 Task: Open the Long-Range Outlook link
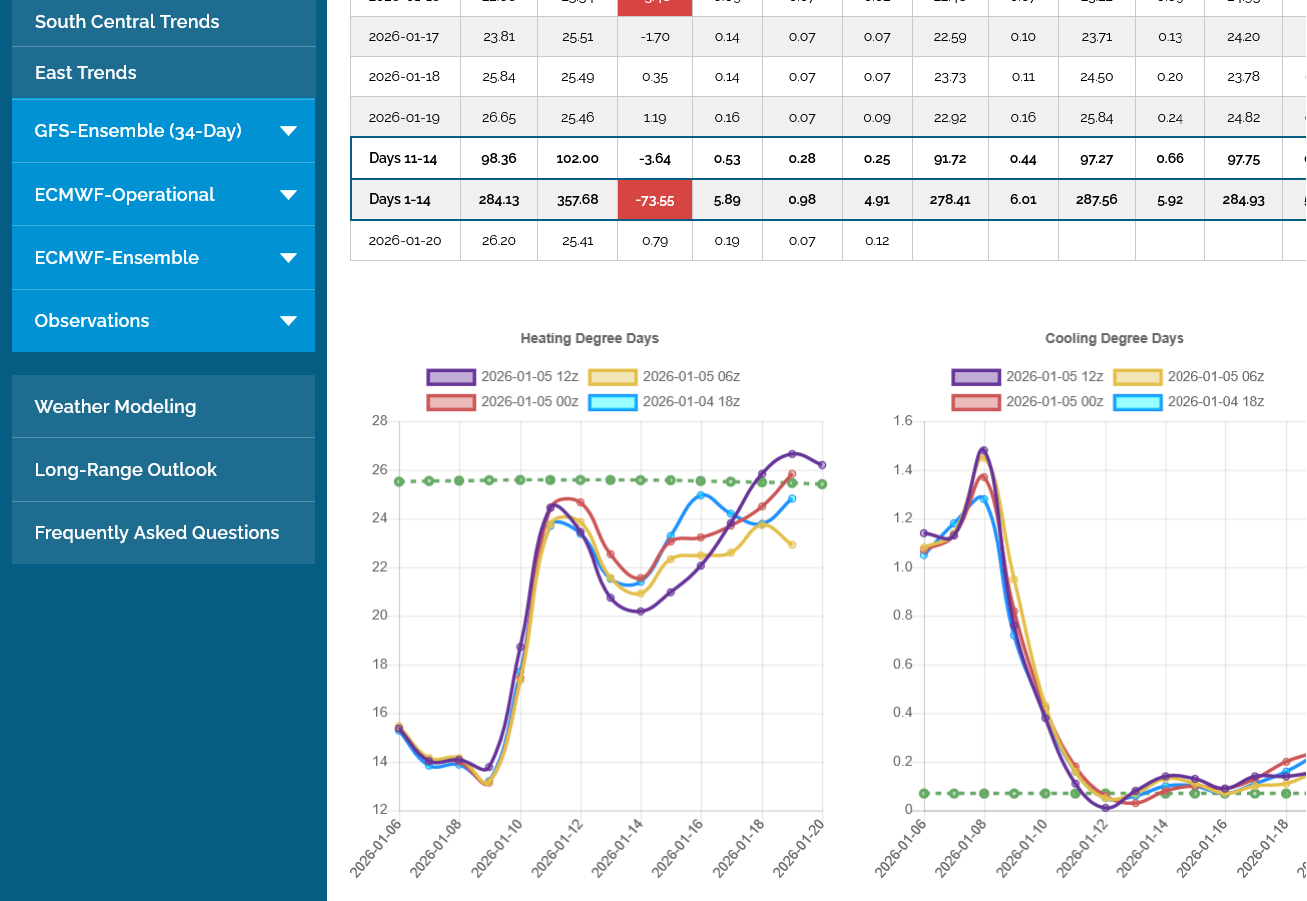click(125, 470)
